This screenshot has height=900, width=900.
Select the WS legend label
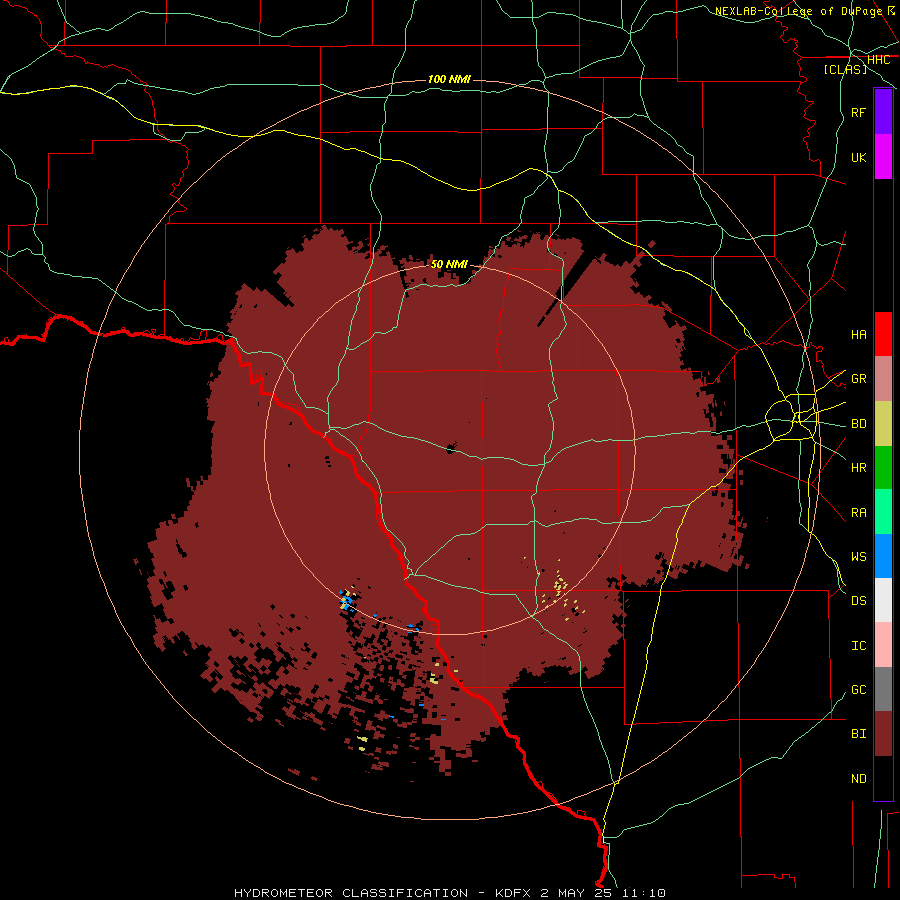tap(858, 557)
